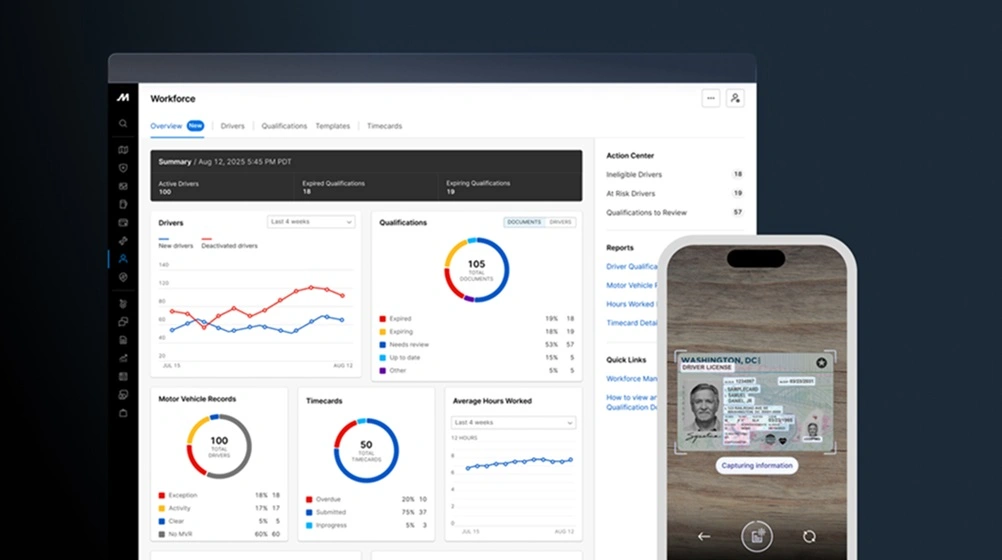Click the Clear row in Motor Vehicle Records
This screenshot has height=560, width=1002.
pyautogui.click(x=219, y=521)
